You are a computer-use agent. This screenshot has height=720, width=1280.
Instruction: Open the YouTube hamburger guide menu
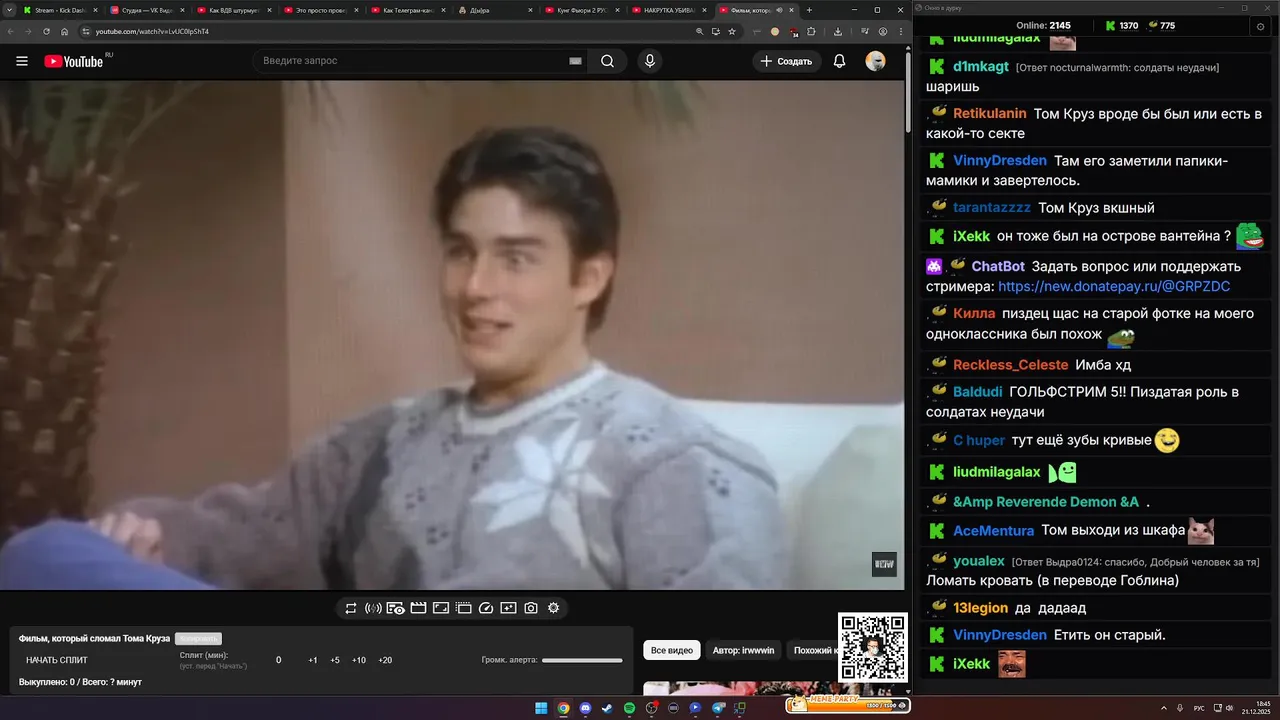22,61
